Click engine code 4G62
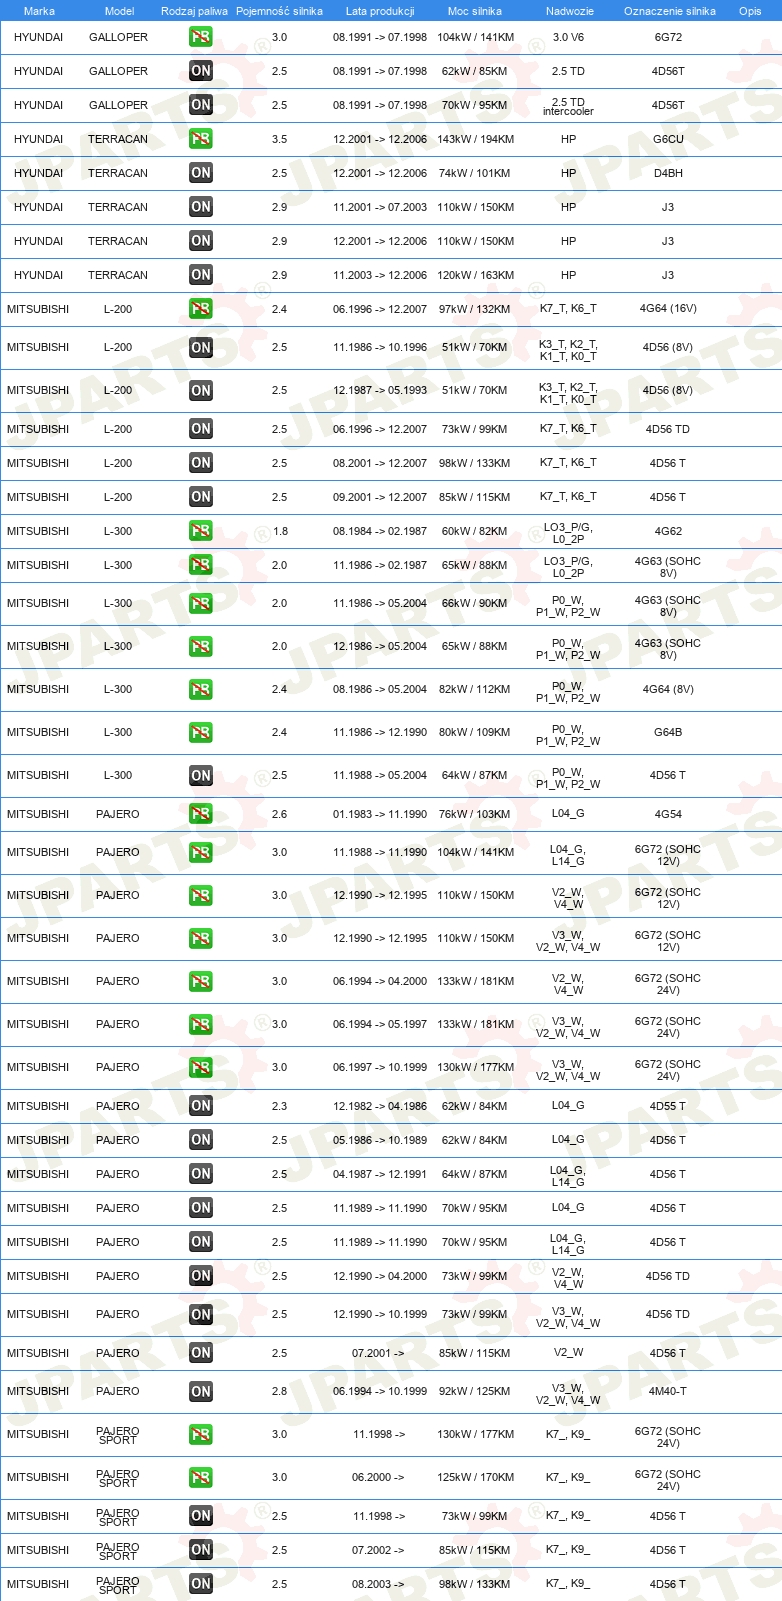 click(668, 531)
